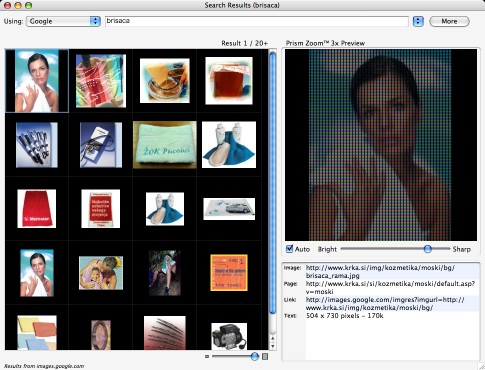Select the orange poster thumbnail
The image size is (485, 370).
tap(229, 273)
